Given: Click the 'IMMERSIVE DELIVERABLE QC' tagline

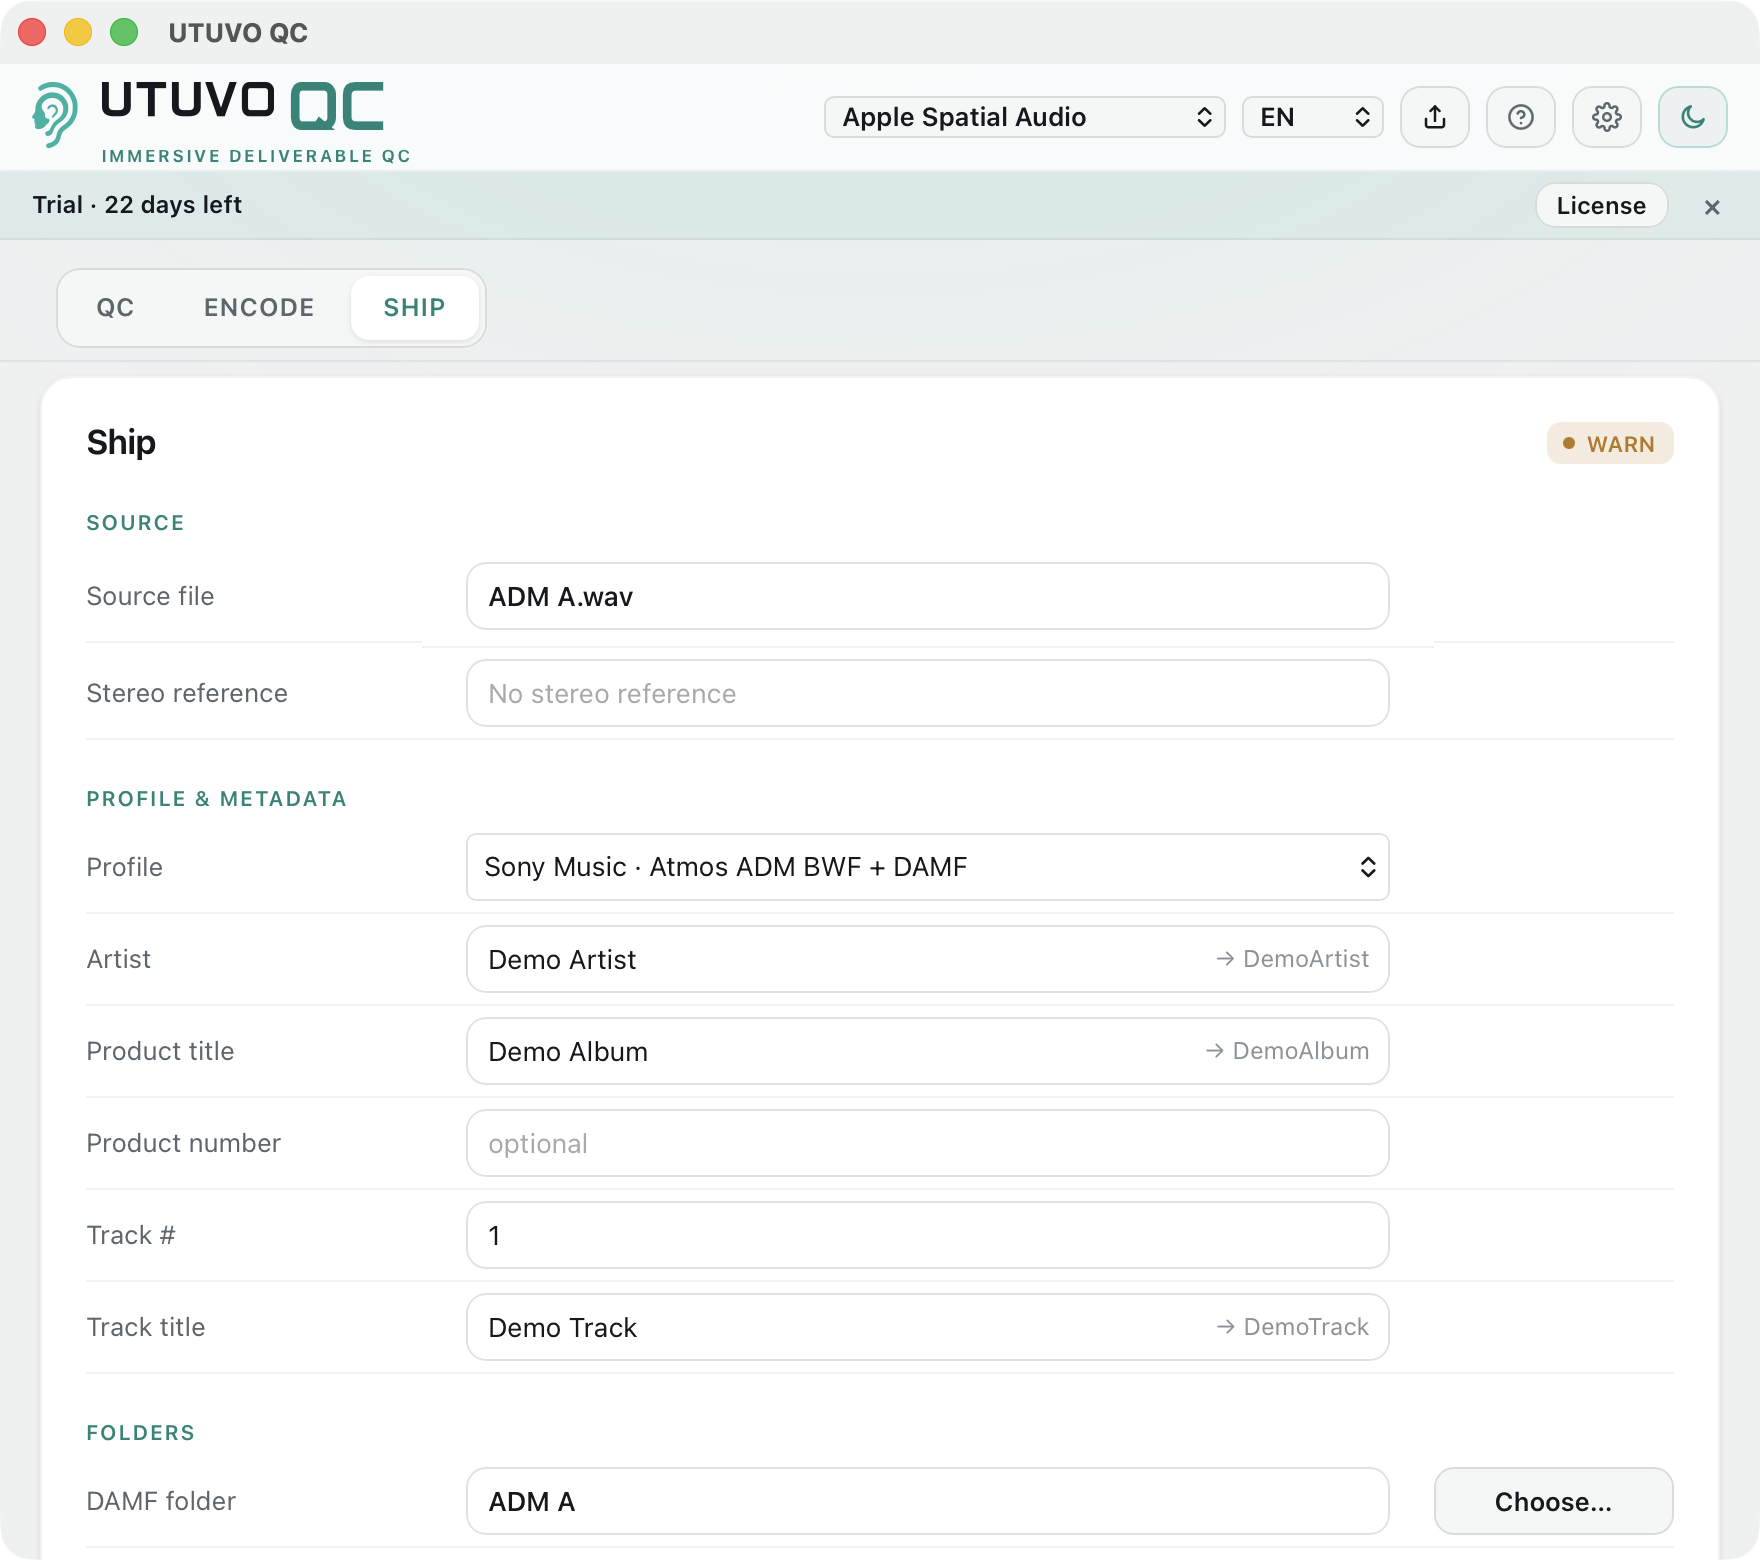Looking at the screenshot, I should (256, 156).
